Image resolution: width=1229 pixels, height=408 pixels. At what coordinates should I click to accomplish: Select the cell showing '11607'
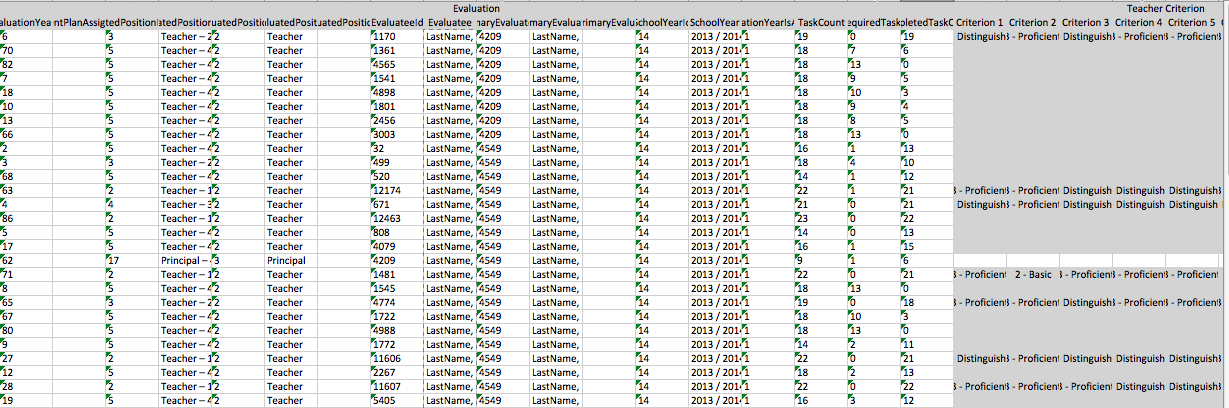(397, 386)
